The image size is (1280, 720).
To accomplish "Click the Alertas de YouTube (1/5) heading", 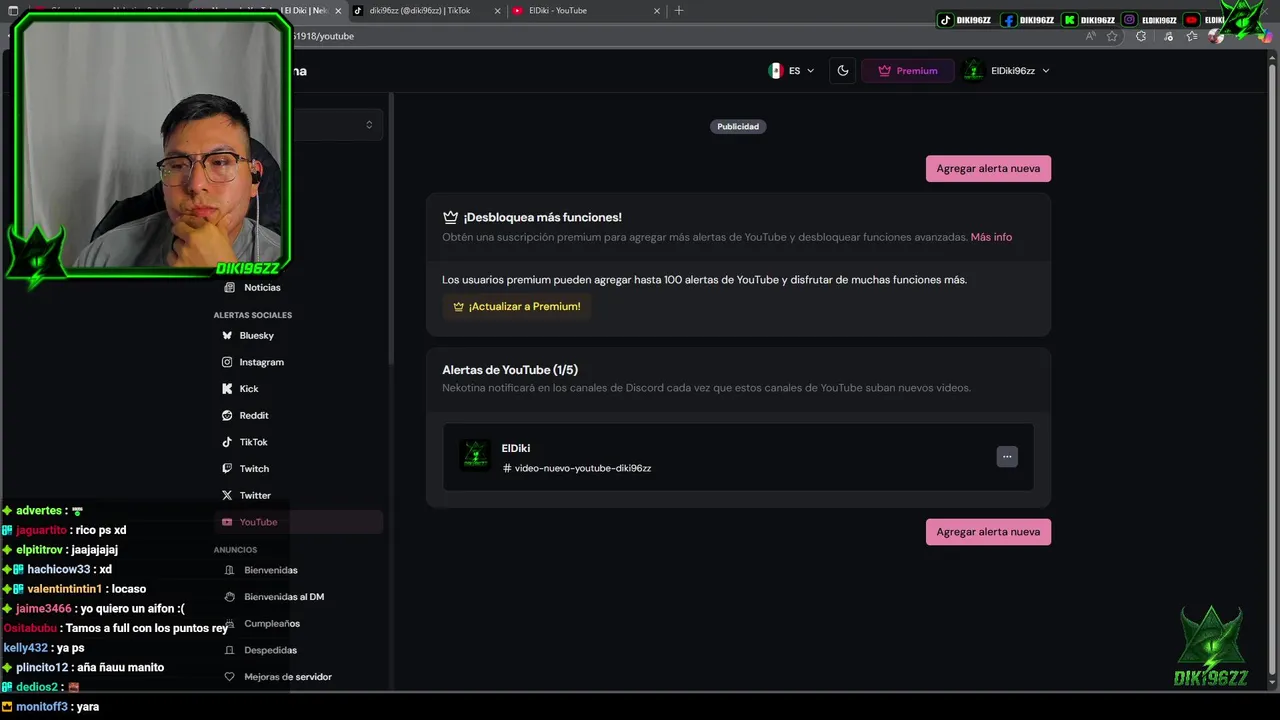I will pos(510,370).
